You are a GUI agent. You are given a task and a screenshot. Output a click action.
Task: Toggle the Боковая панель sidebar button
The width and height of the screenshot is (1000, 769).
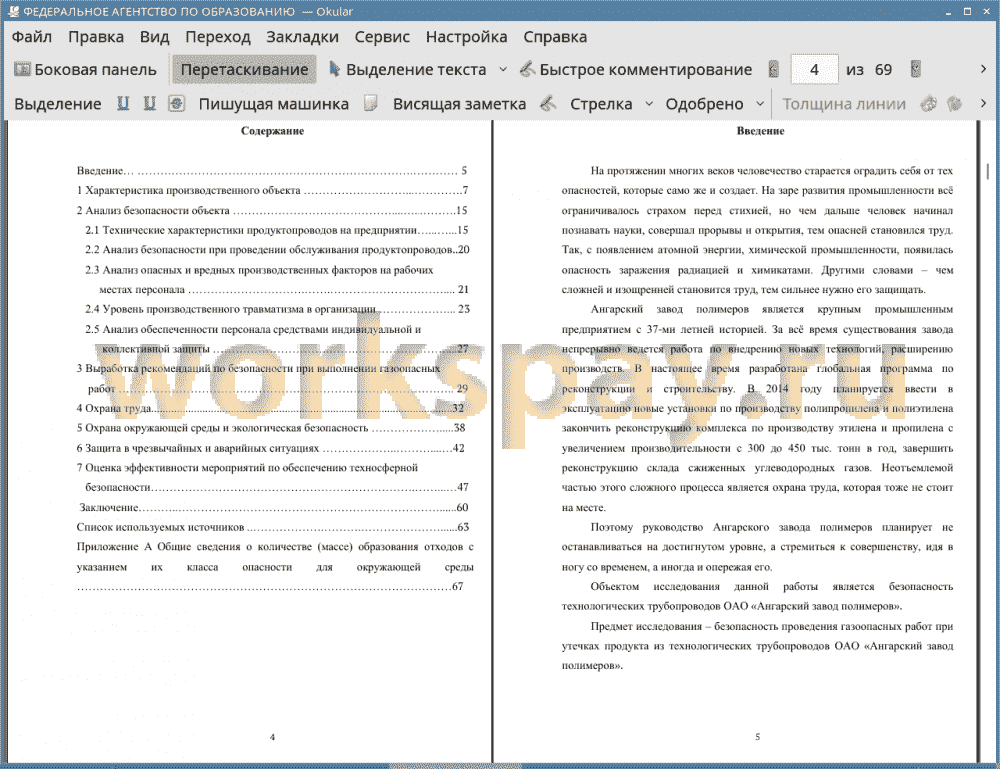pyautogui.click(x=85, y=70)
